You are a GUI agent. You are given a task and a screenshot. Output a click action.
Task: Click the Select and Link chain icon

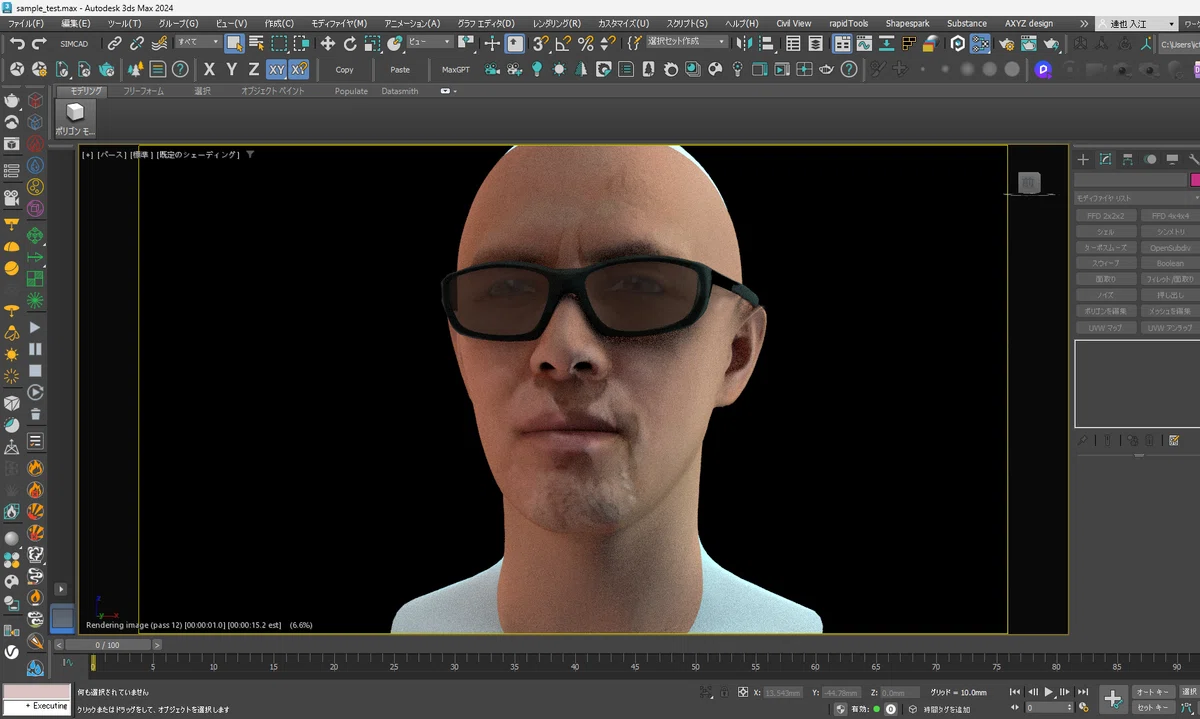coord(114,43)
